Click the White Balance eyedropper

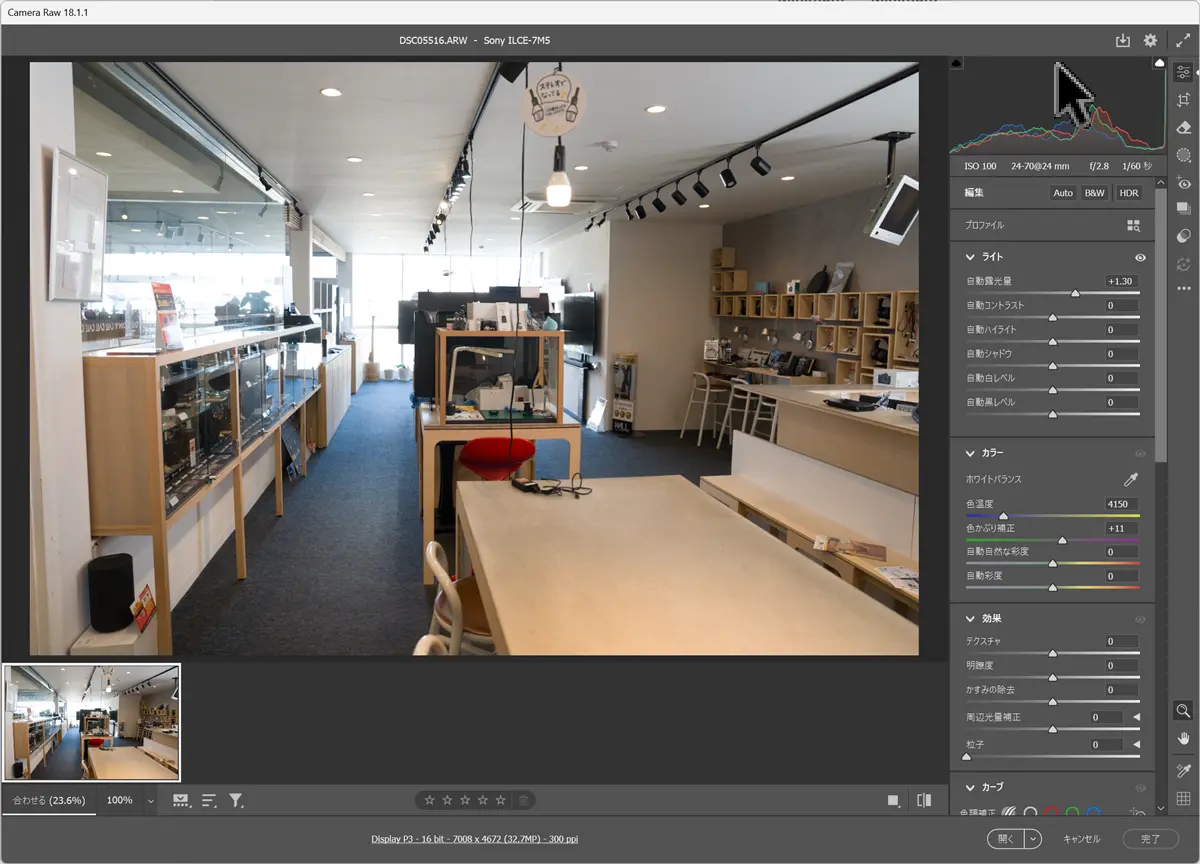click(x=1132, y=480)
